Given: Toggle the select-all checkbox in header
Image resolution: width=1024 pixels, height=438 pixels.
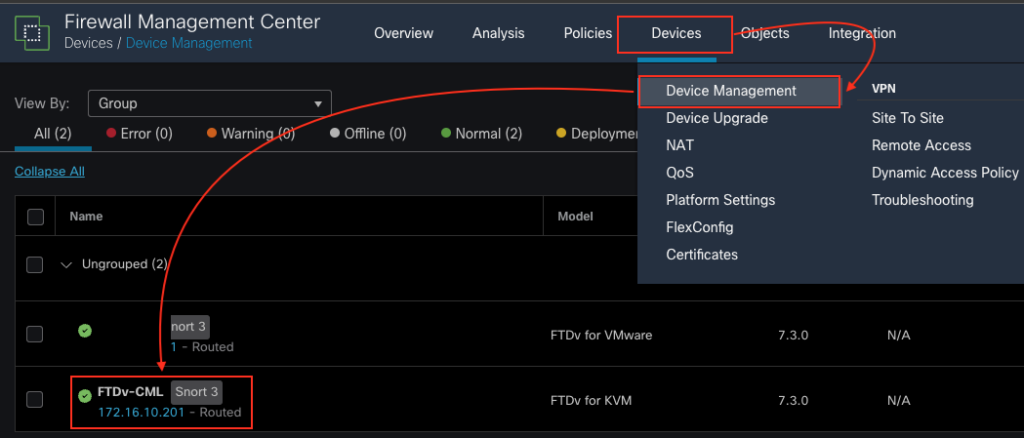Looking at the screenshot, I should [x=35, y=217].
